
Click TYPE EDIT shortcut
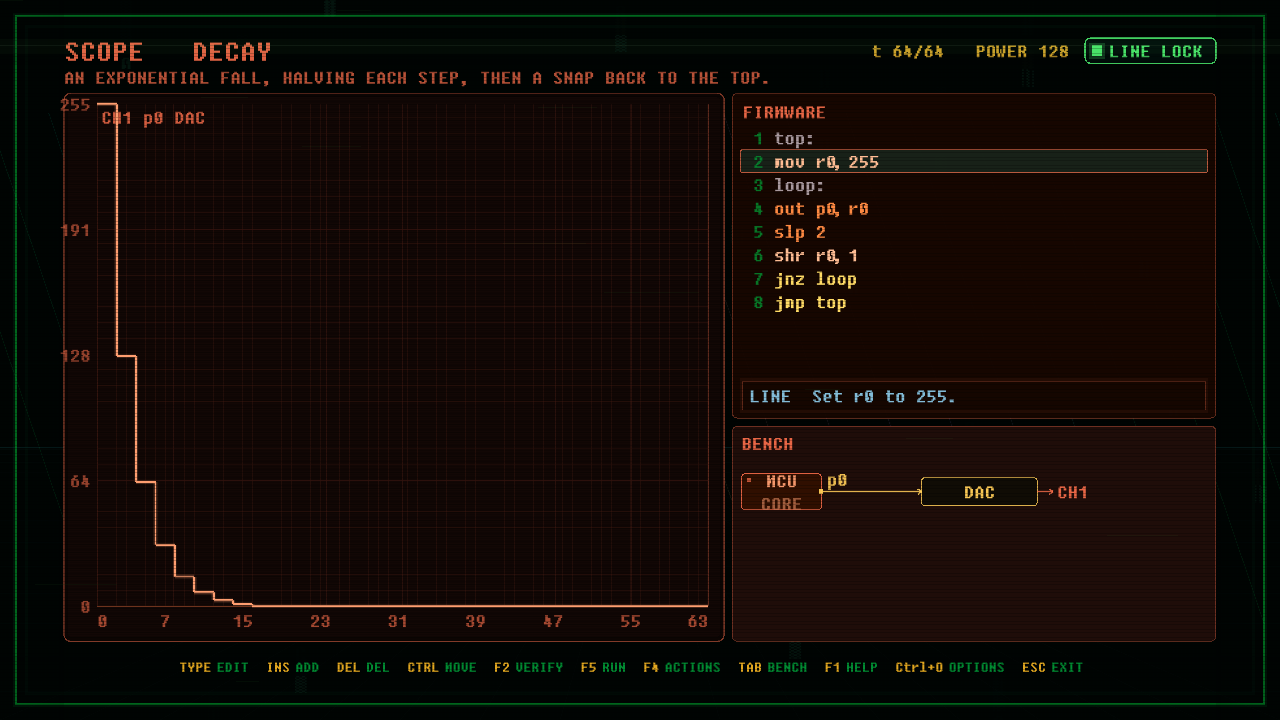(214, 667)
